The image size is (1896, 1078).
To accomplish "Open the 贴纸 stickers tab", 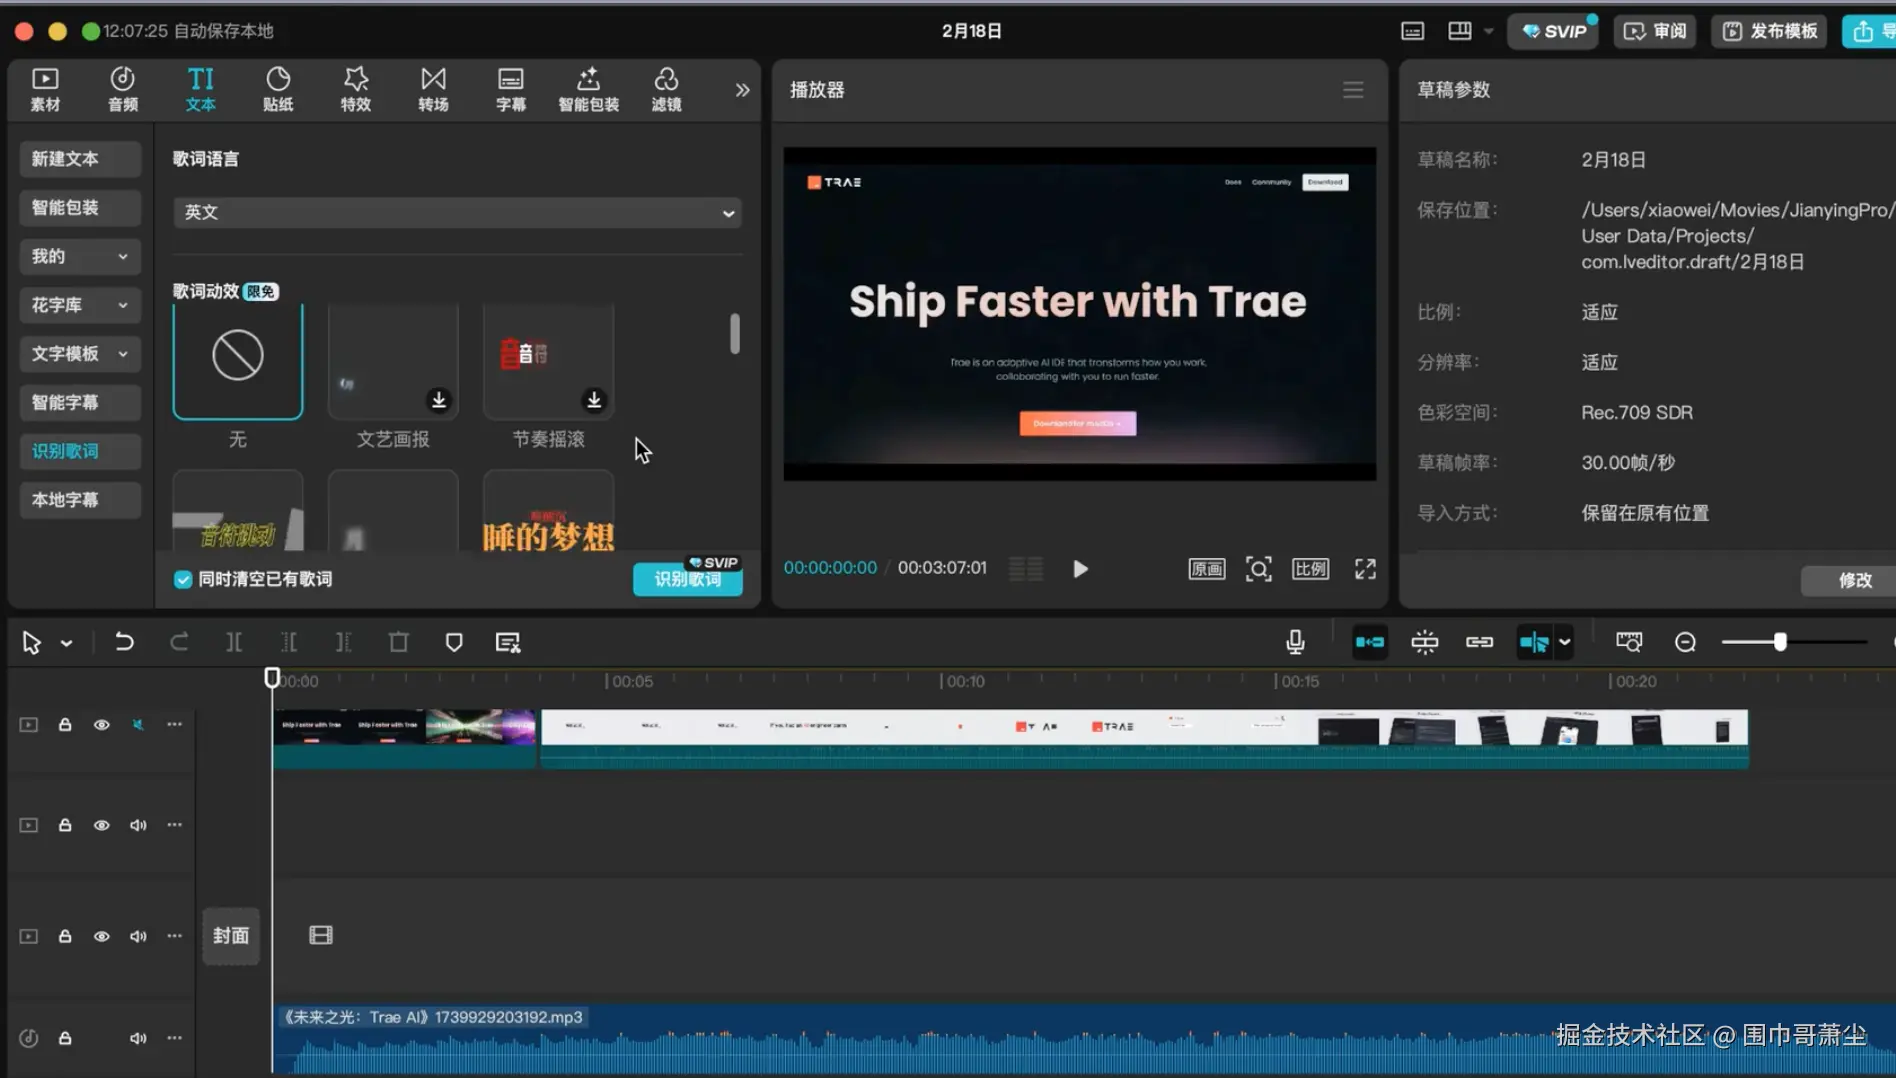I will tap(278, 89).
